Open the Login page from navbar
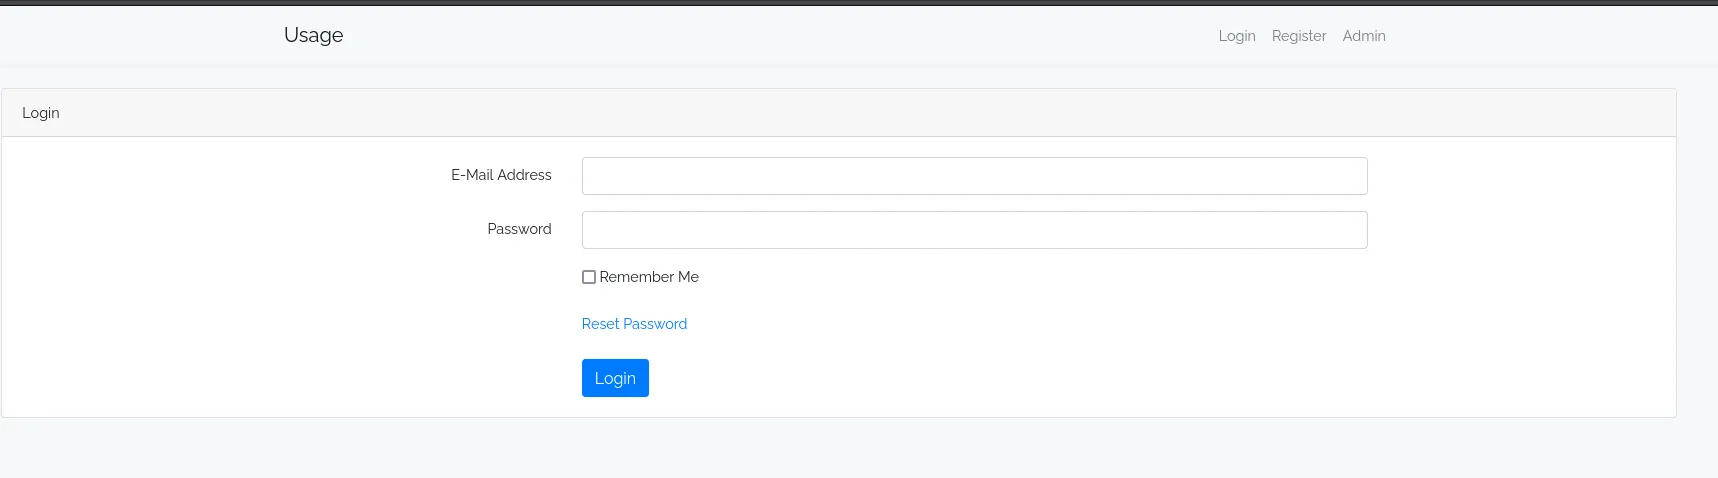1718x478 pixels. click(1236, 36)
